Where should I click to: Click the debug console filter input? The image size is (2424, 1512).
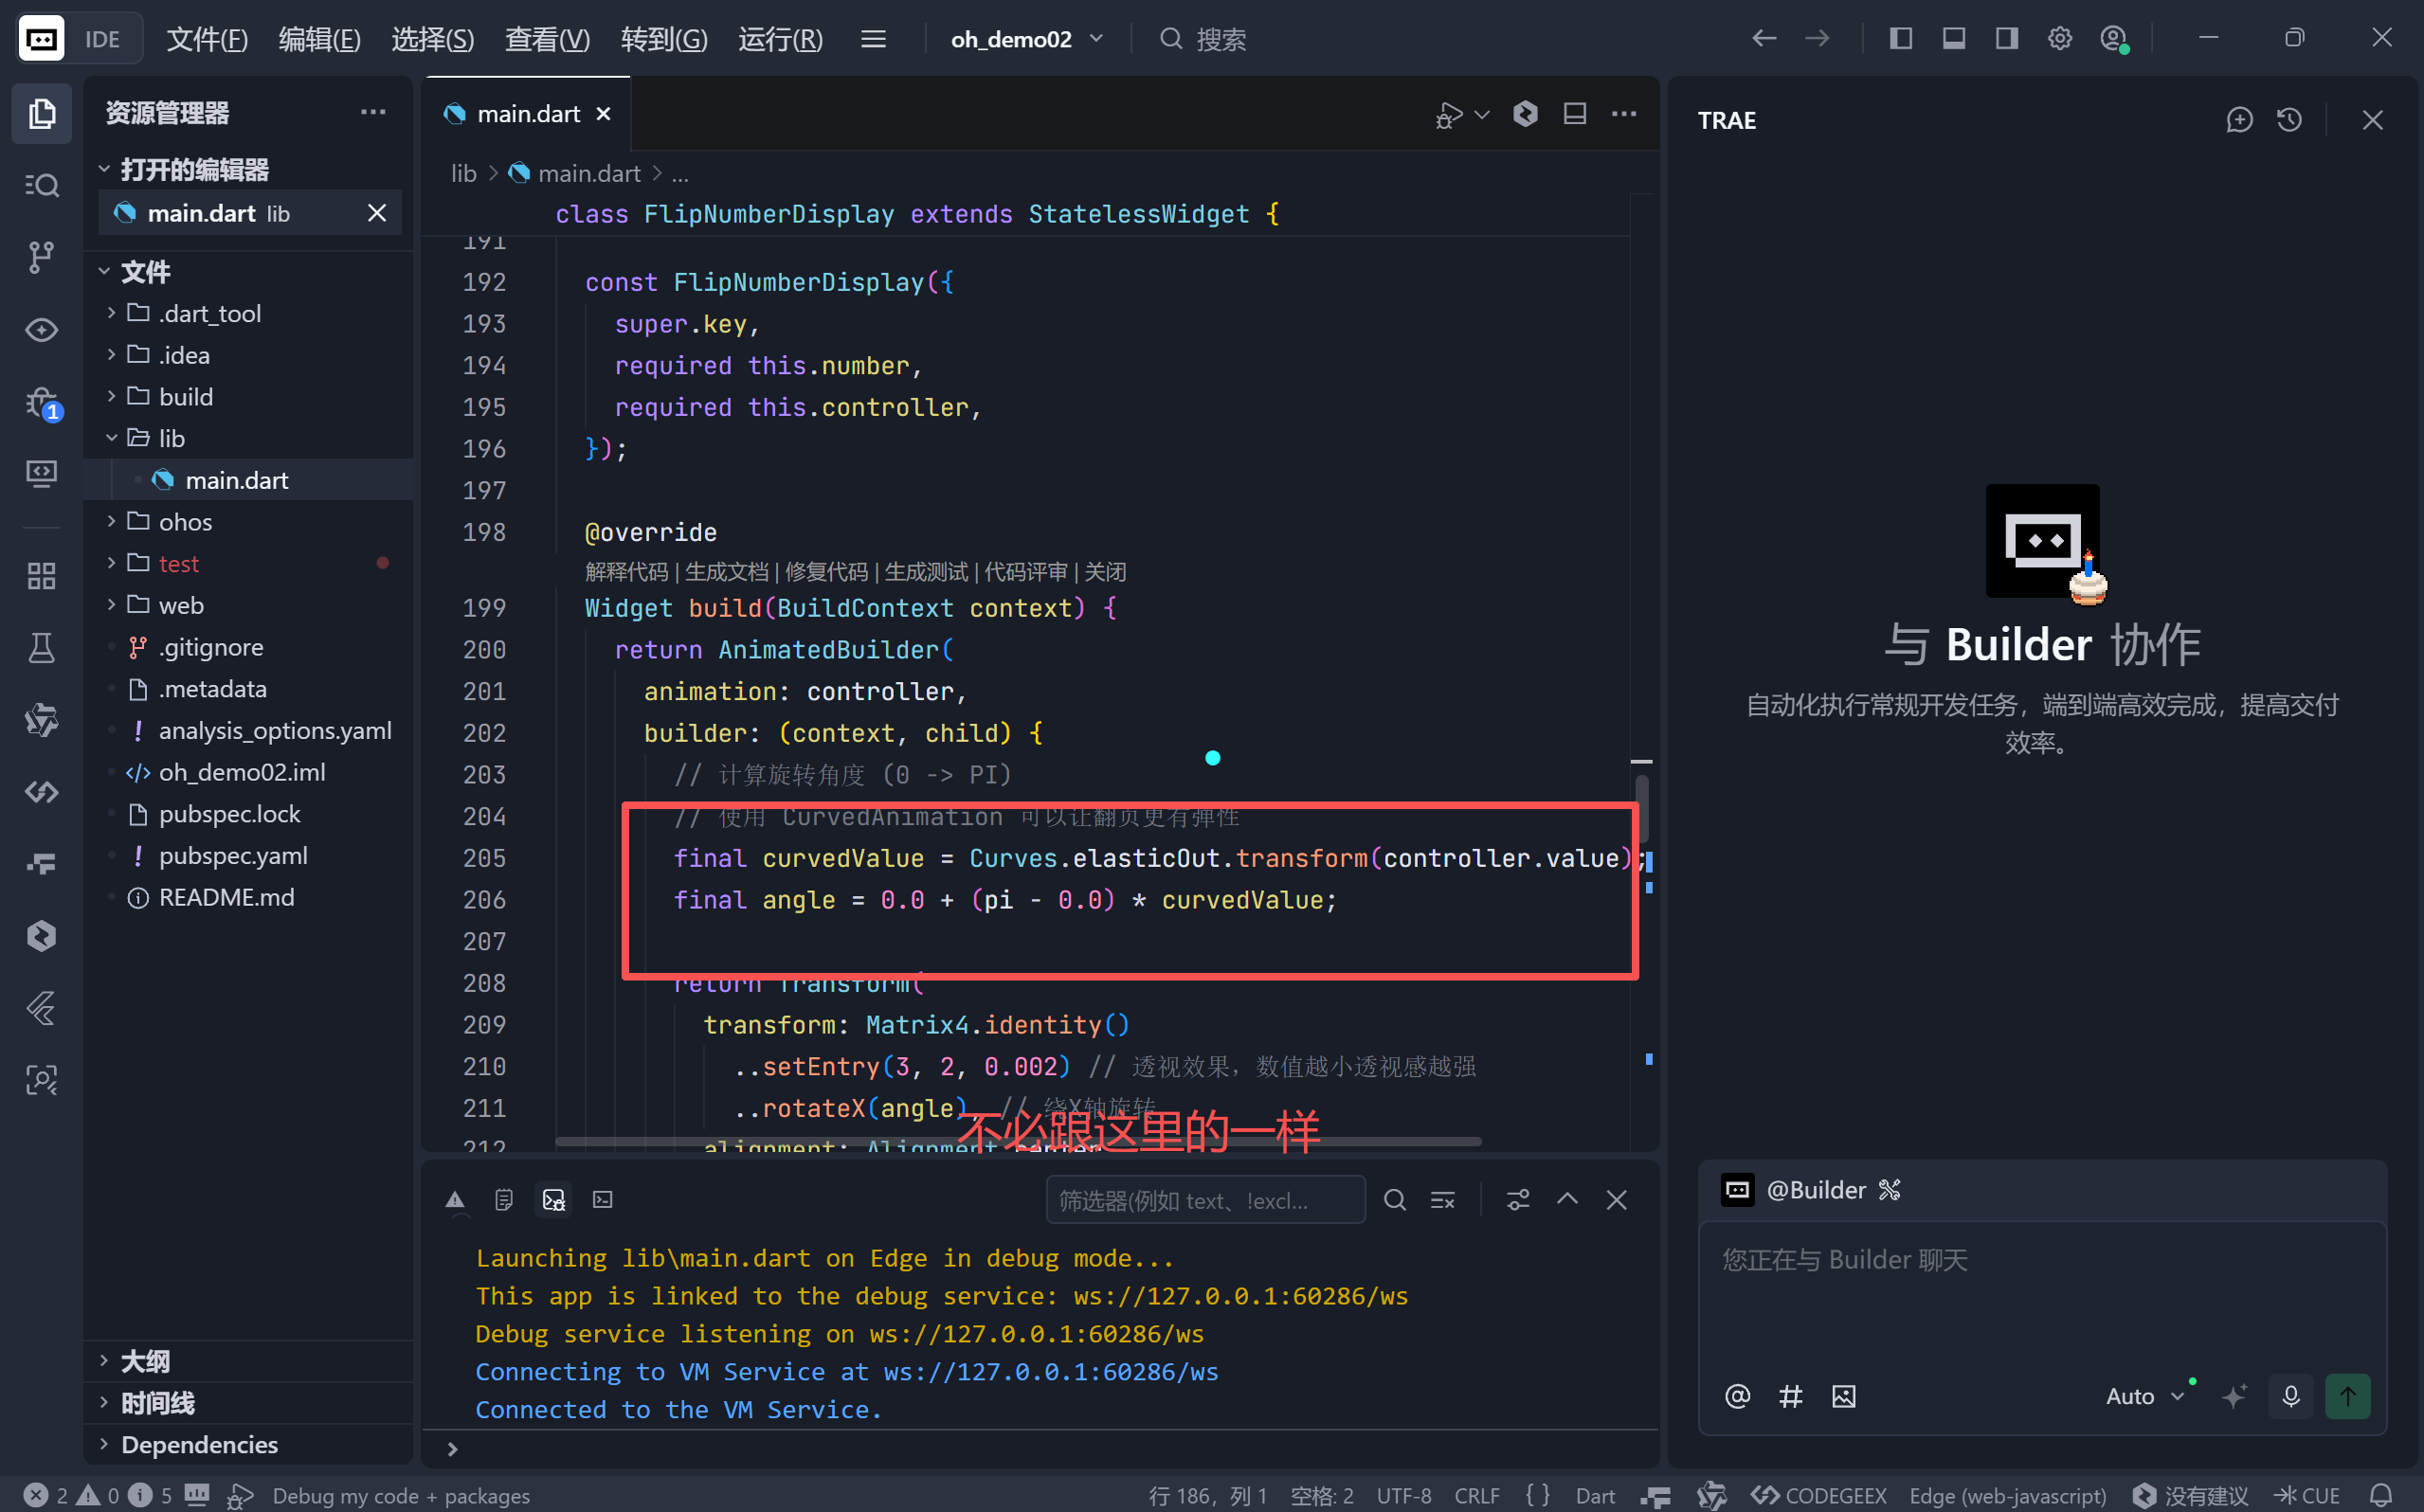click(x=1204, y=1200)
